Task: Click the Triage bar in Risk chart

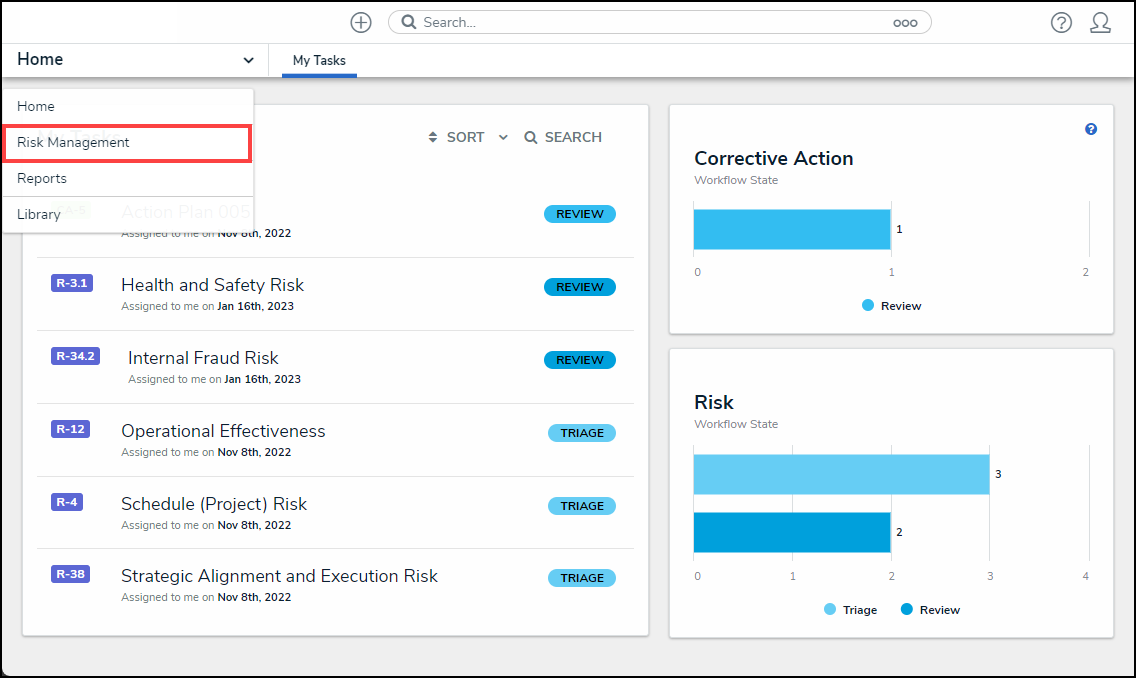Action: pyautogui.click(x=840, y=474)
